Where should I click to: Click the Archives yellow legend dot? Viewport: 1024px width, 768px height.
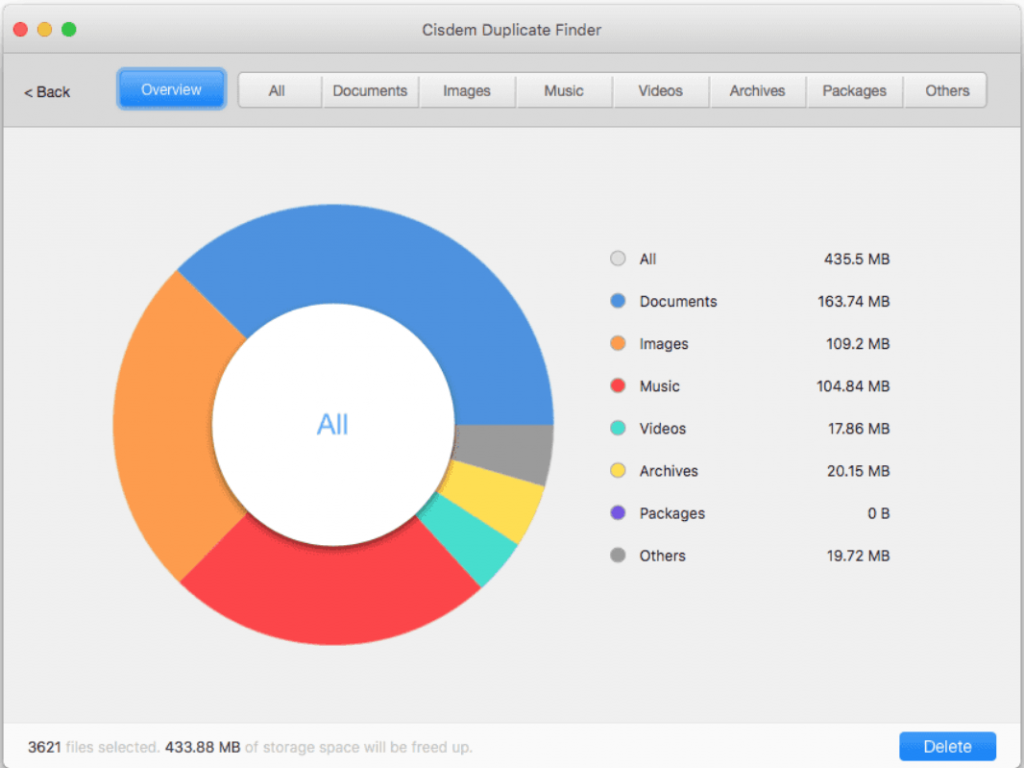click(617, 470)
